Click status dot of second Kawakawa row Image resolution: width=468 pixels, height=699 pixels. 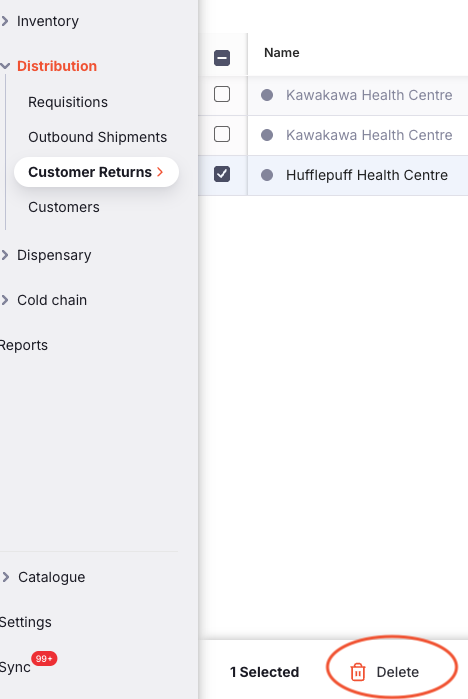(267, 135)
